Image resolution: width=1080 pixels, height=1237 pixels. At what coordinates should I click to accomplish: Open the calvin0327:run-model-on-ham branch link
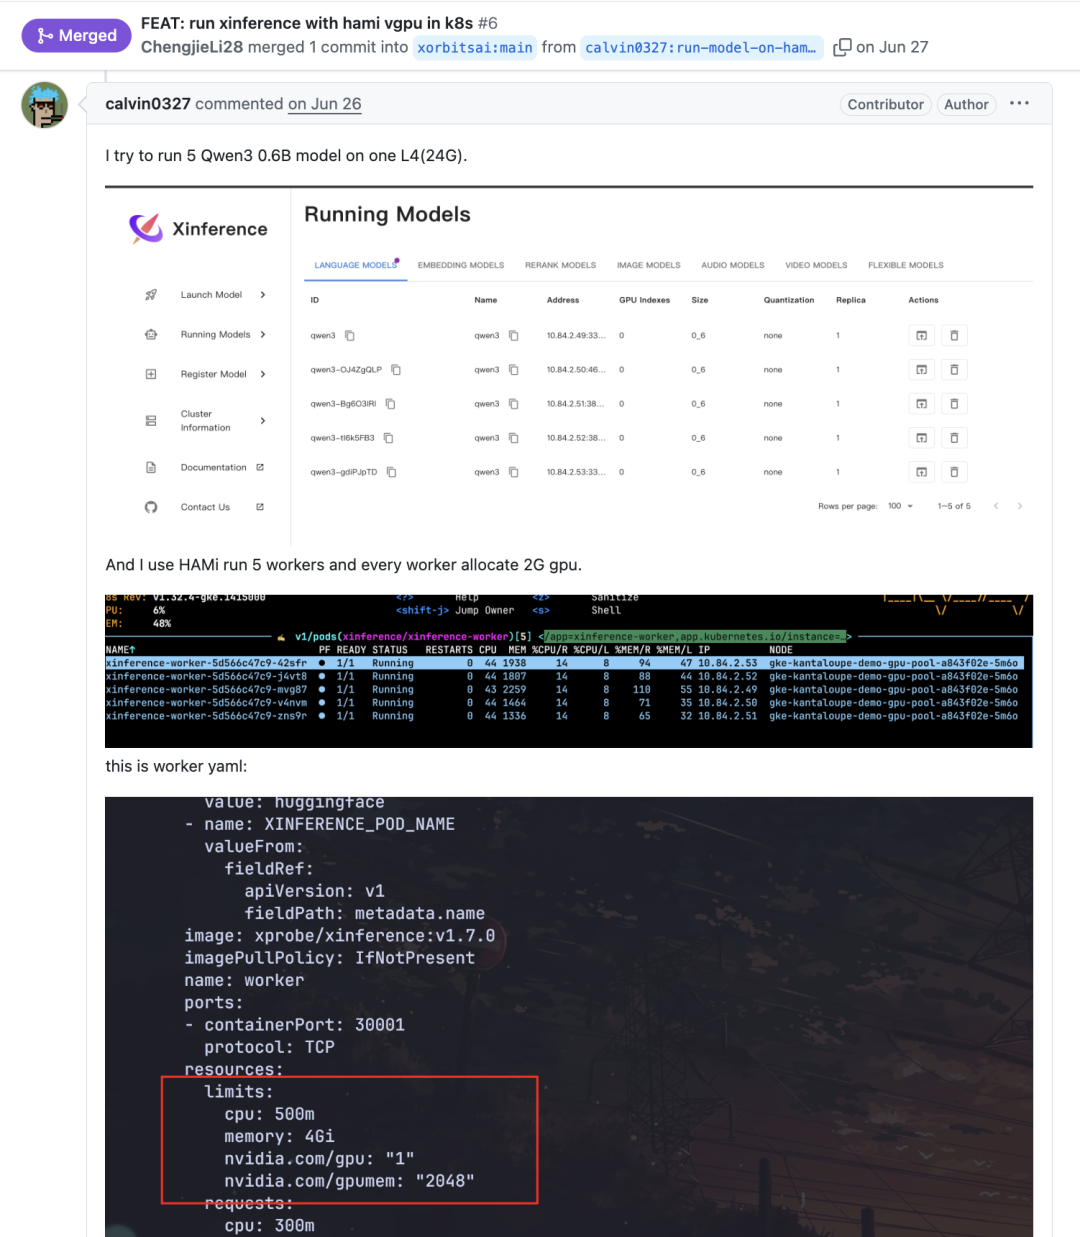[701, 47]
